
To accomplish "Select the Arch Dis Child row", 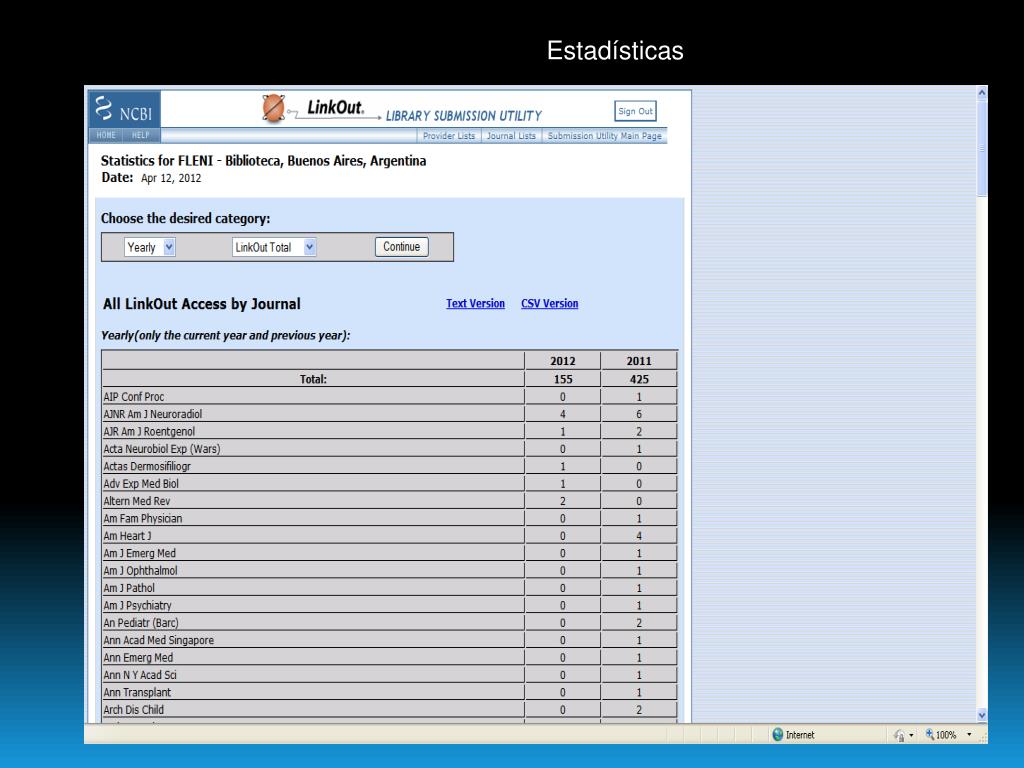I will (x=389, y=711).
